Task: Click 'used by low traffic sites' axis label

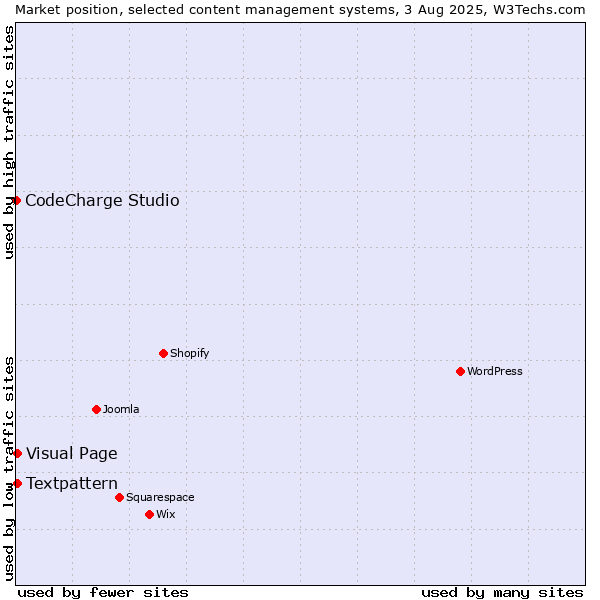Action: click(x=8, y=469)
